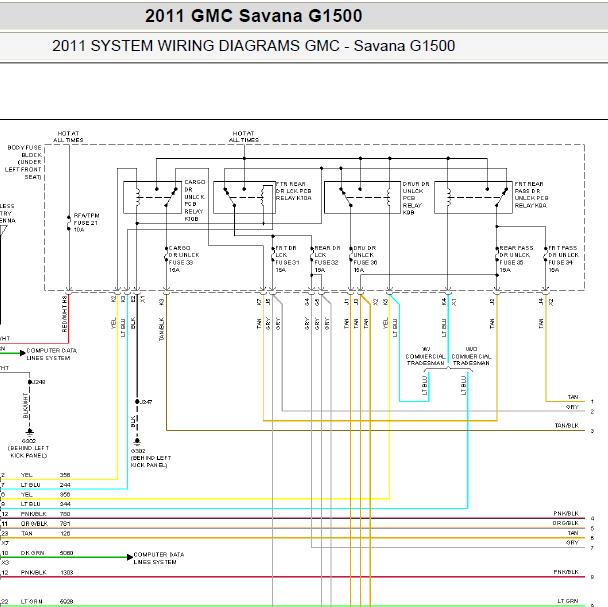Click the 'W/O COMMERCIAL TRADESMAN' label
This screenshot has height=607, width=608.
pyautogui.click(x=471, y=356)
